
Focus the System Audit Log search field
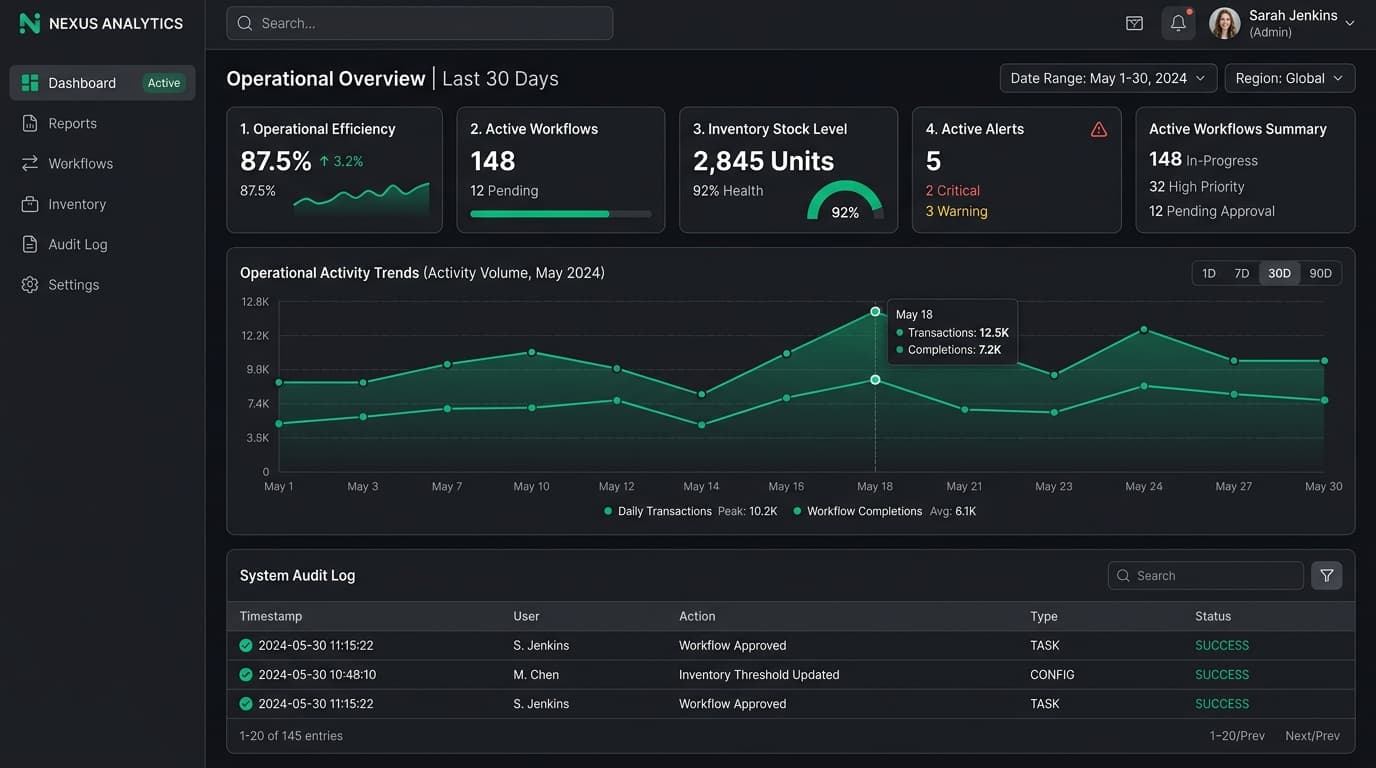[x=1206, y=575]
